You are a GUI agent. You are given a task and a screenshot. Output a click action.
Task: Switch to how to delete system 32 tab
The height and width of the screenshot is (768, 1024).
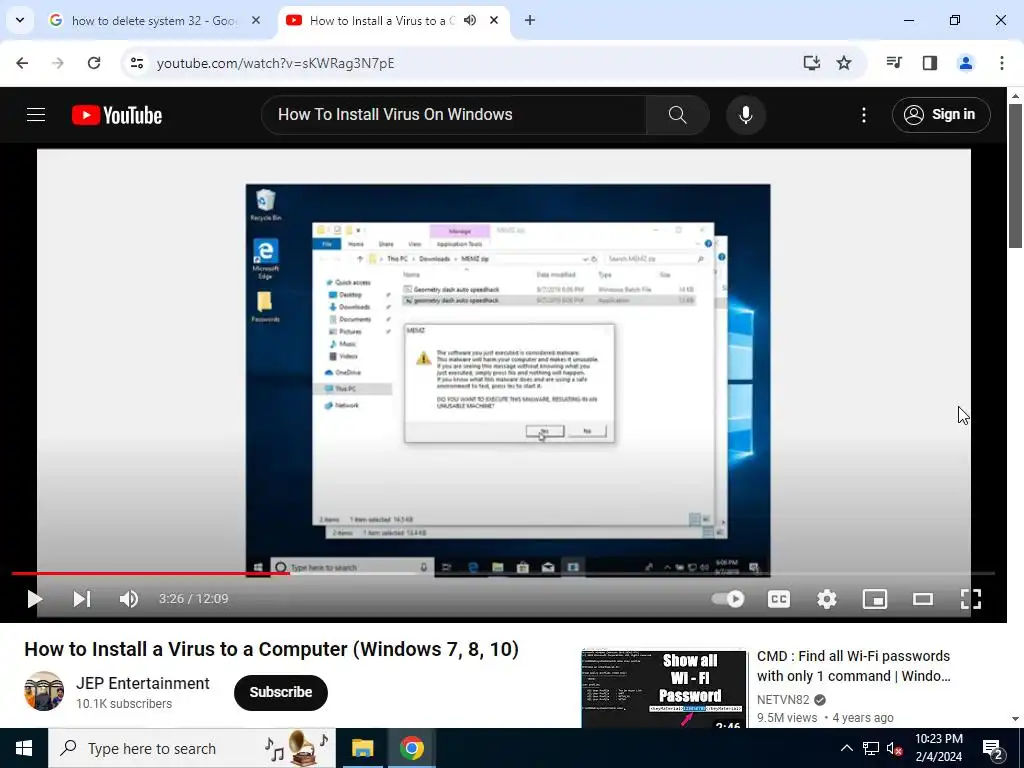155,21
